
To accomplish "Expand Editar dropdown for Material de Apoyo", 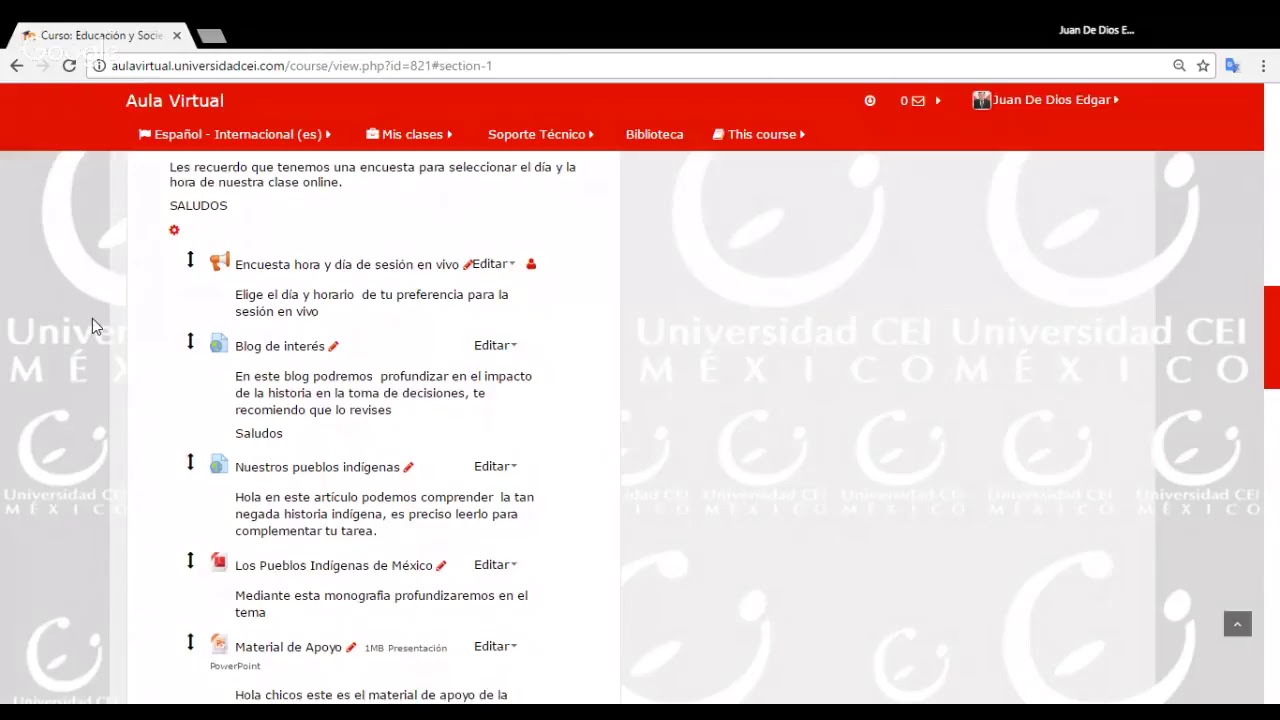I will pos(495,646).
